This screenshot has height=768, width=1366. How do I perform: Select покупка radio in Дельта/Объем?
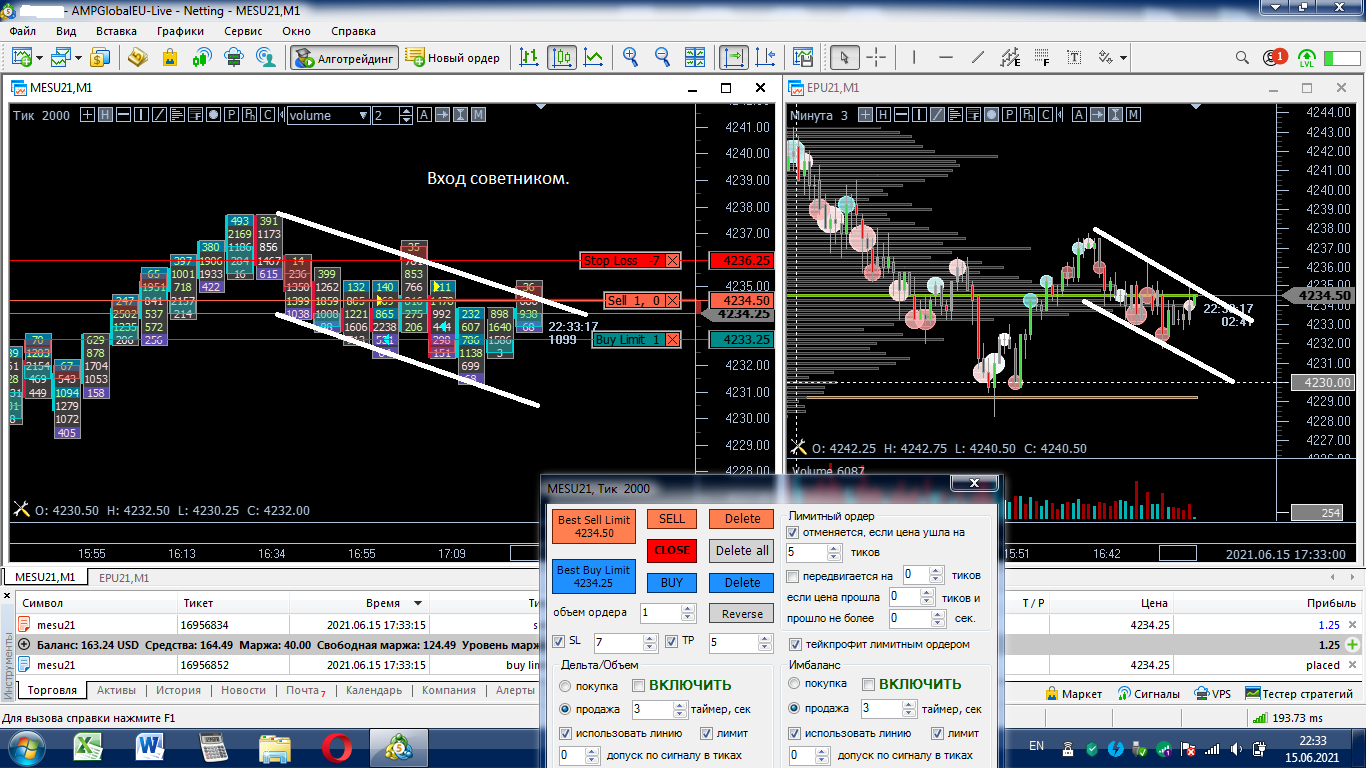(x=565, y=686)
